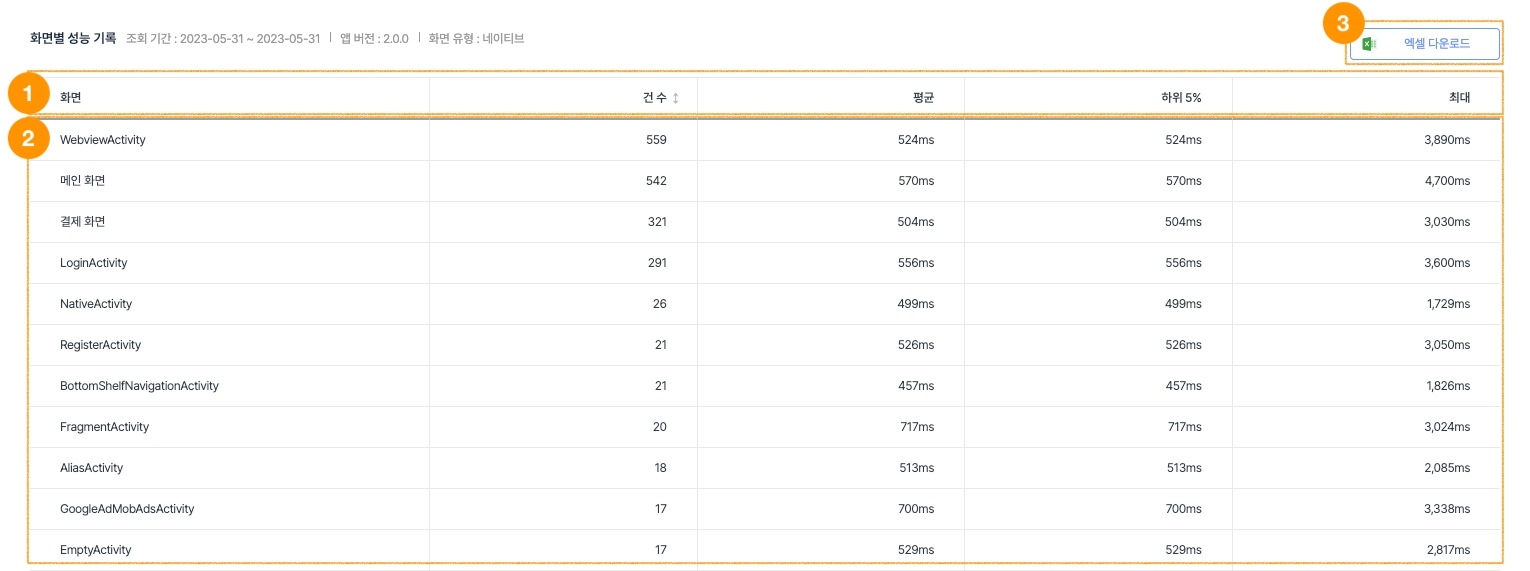Open the NativeActivity row
The height and width of the screenshot is (571, 1530).
point(96,304)
